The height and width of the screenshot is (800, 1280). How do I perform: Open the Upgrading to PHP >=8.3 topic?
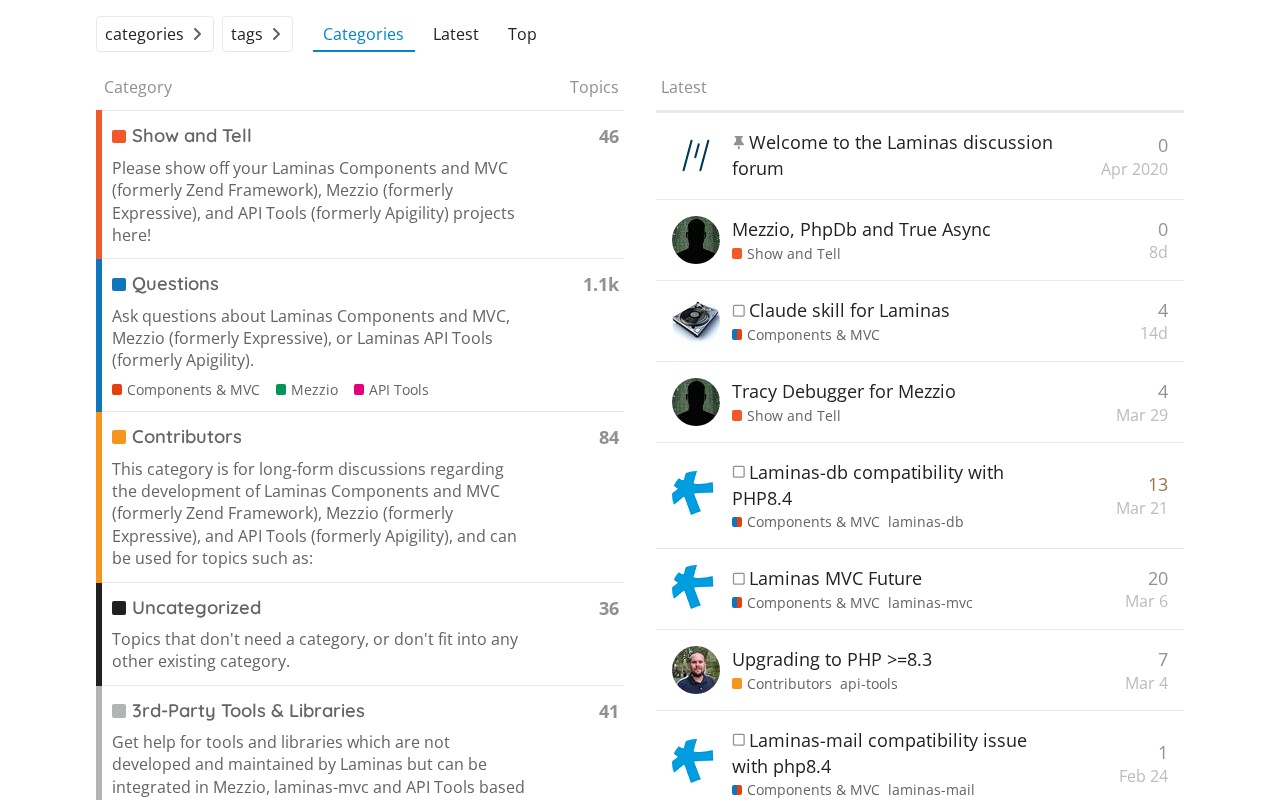point(832,659)
